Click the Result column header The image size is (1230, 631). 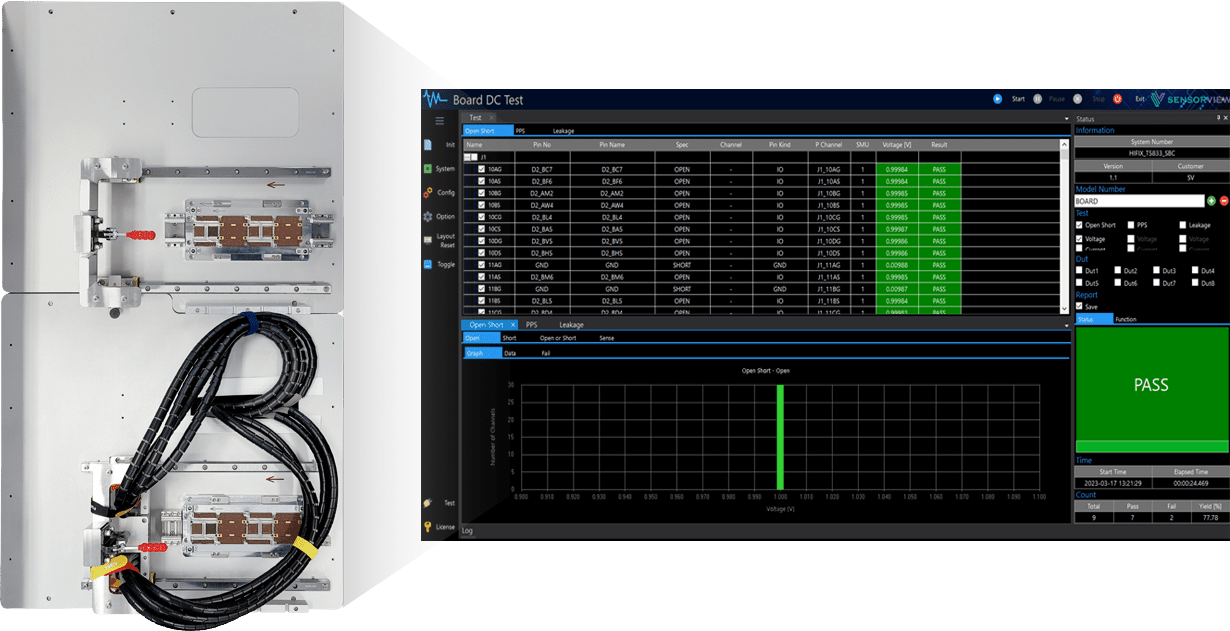939,145
